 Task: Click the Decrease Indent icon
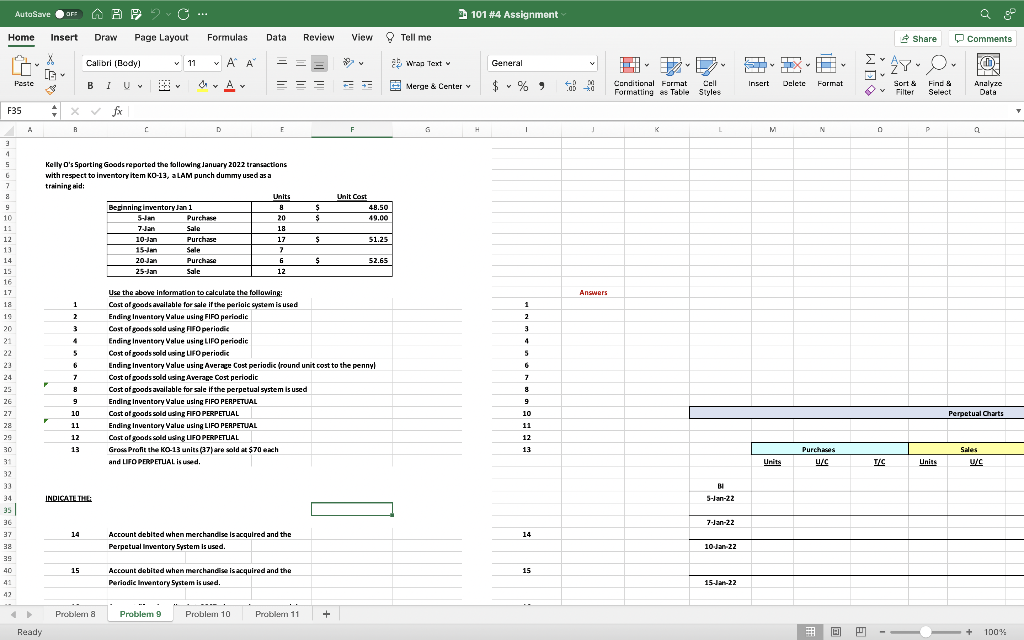point(349,86)
